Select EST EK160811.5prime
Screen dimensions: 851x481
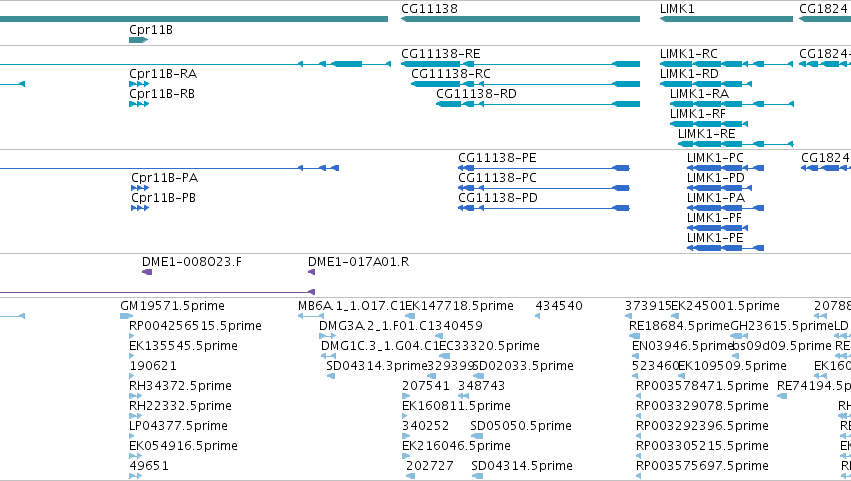(456, 407)
